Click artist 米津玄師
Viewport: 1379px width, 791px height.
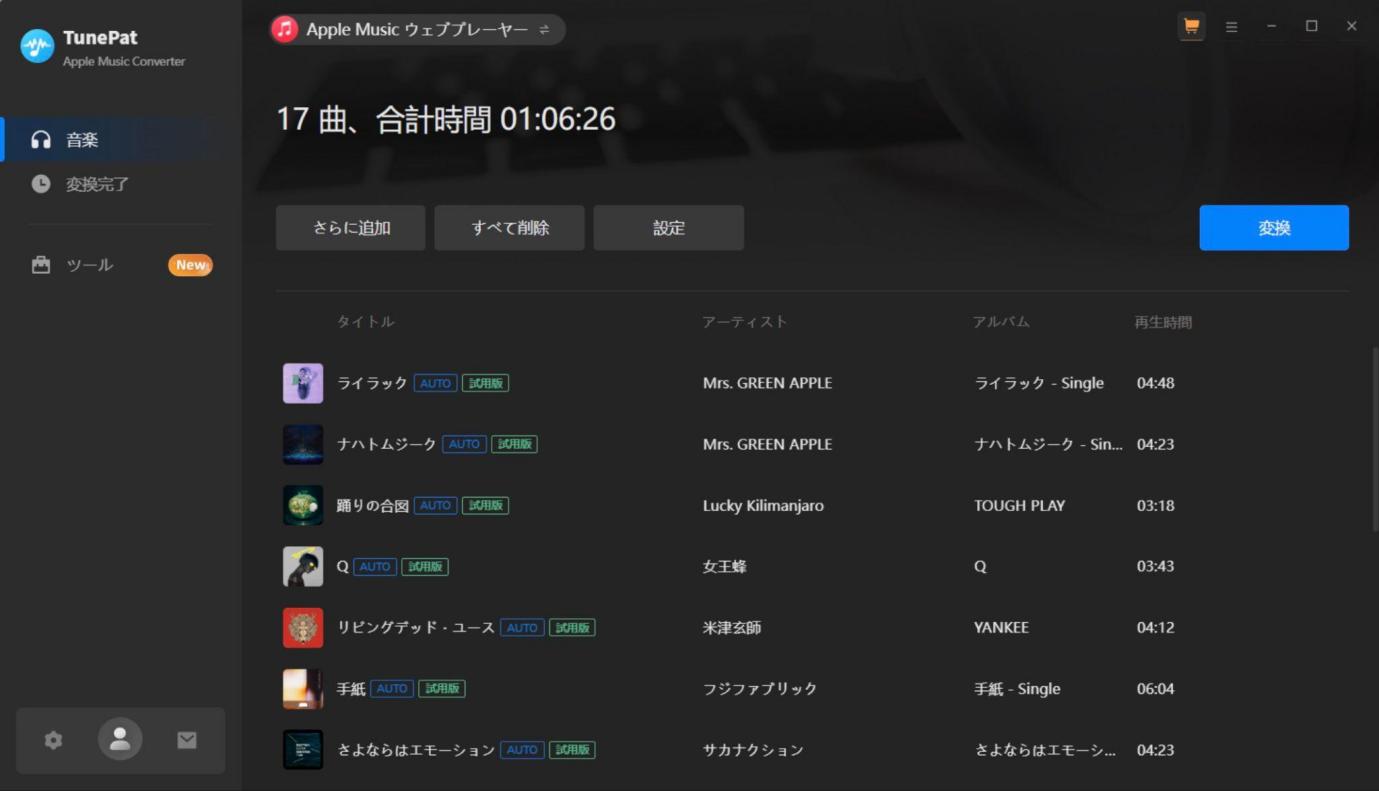pos(732,627)
